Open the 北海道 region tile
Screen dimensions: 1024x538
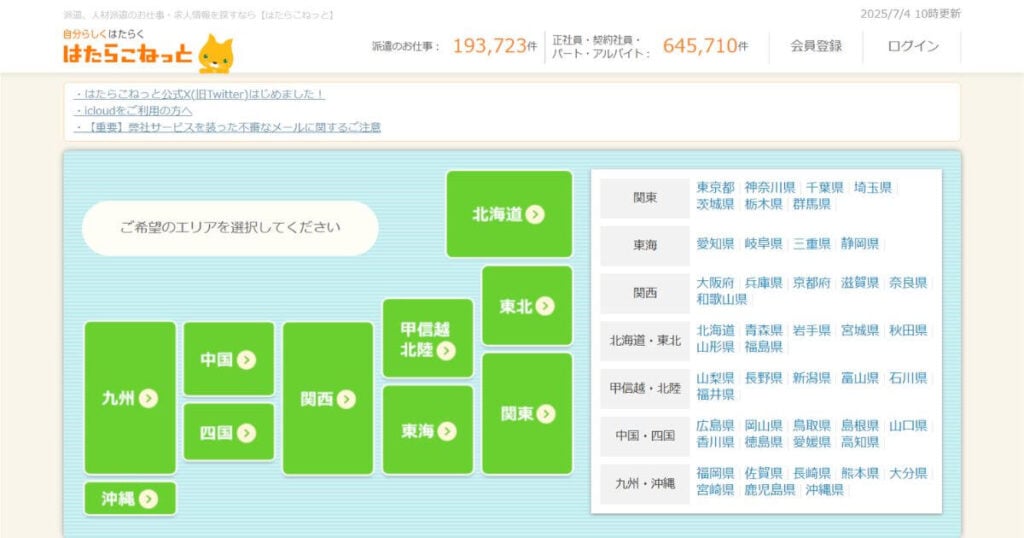pyautogui.click(x=509, y=214)
